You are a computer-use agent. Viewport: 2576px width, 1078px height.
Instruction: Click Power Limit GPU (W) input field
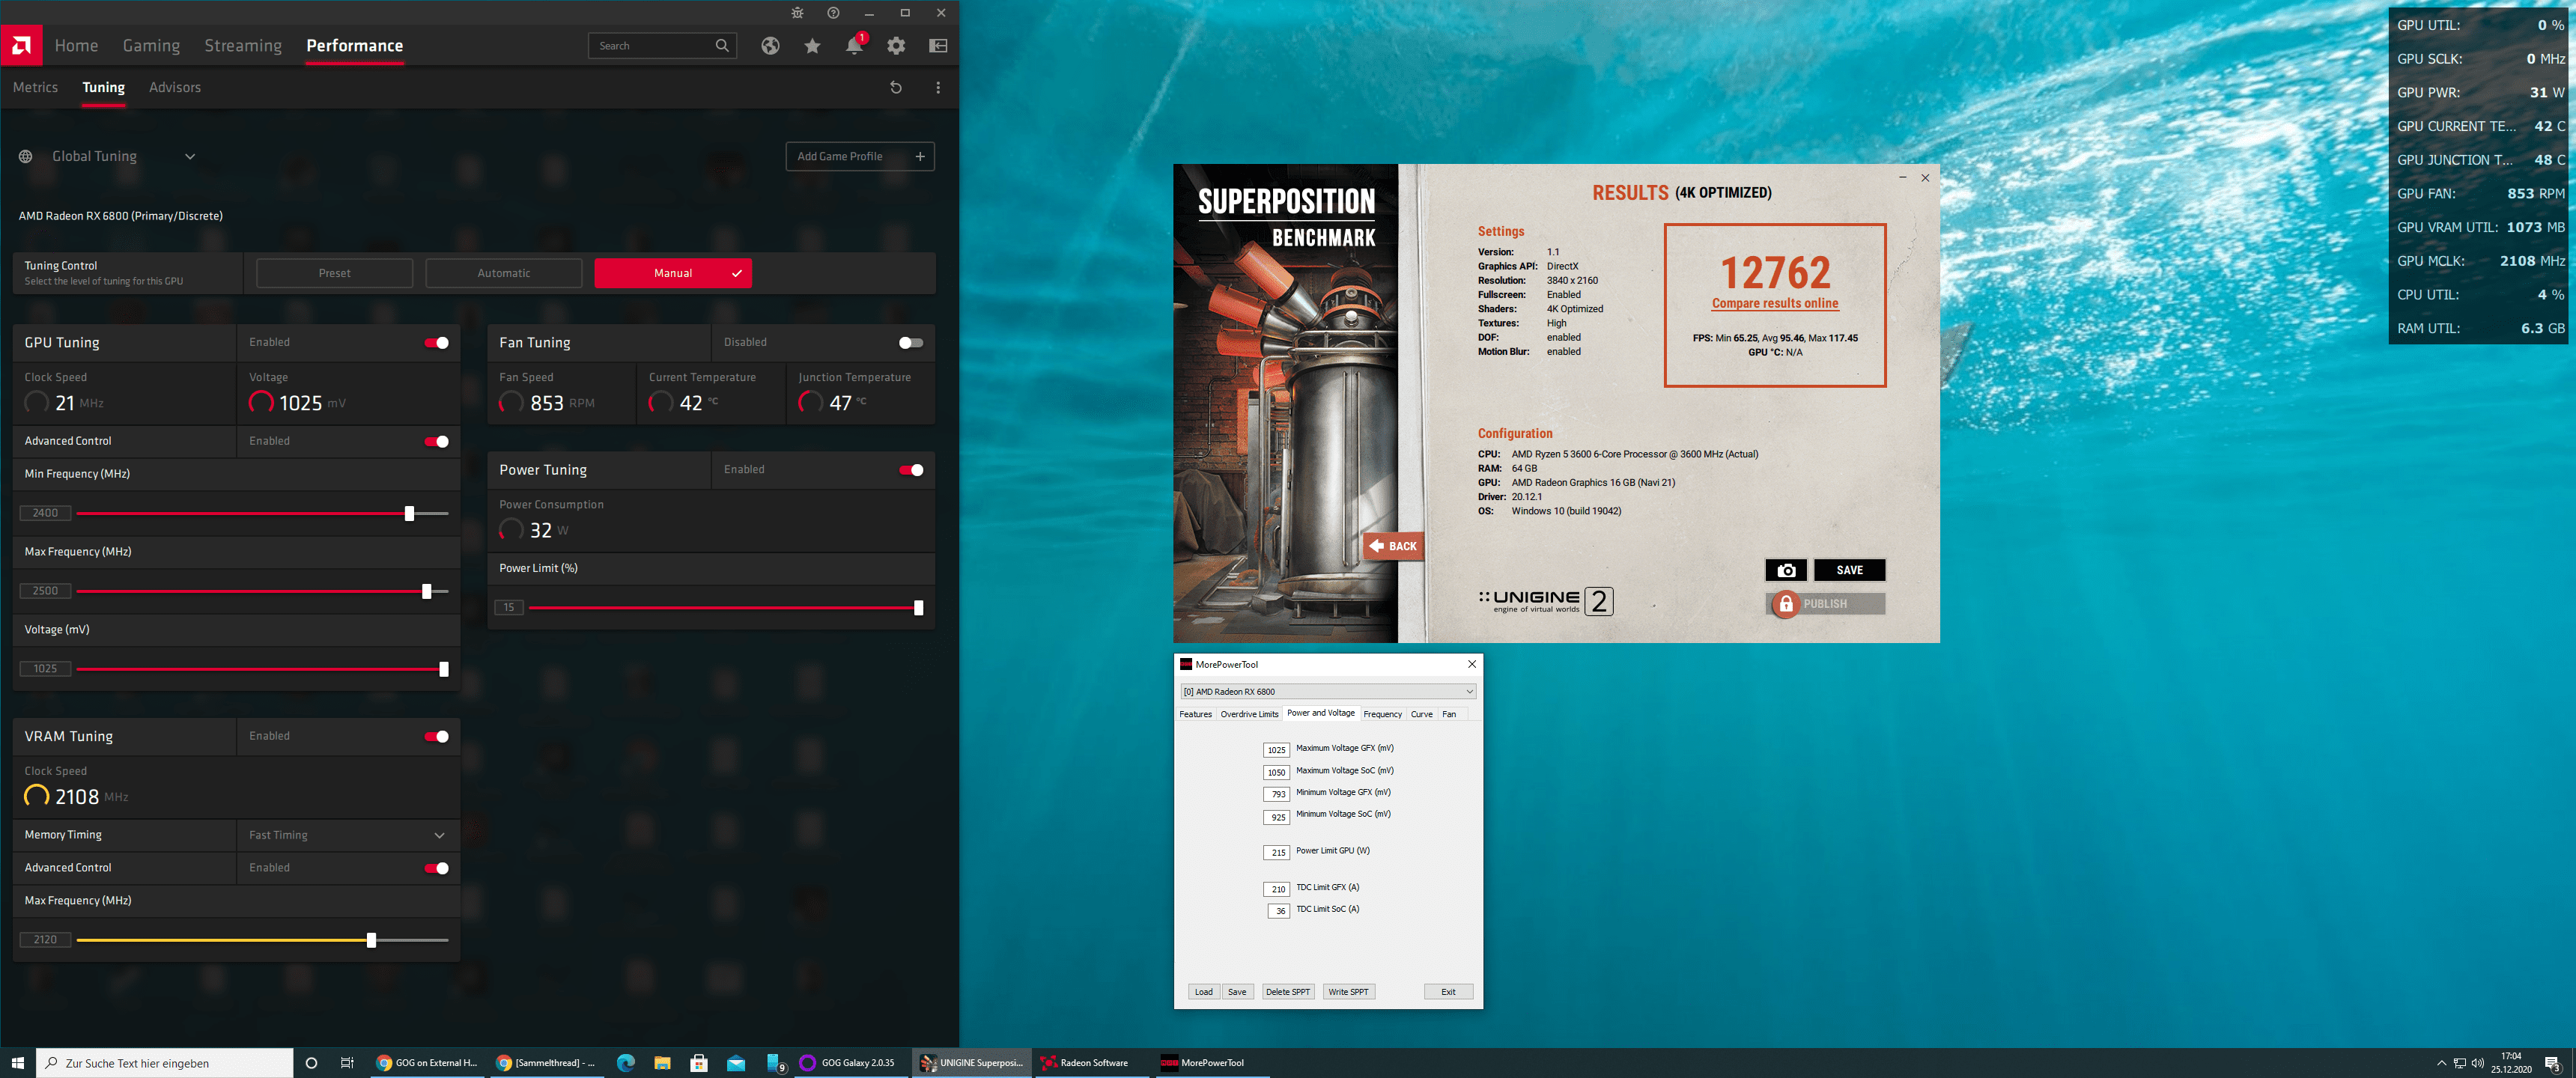1276,853
